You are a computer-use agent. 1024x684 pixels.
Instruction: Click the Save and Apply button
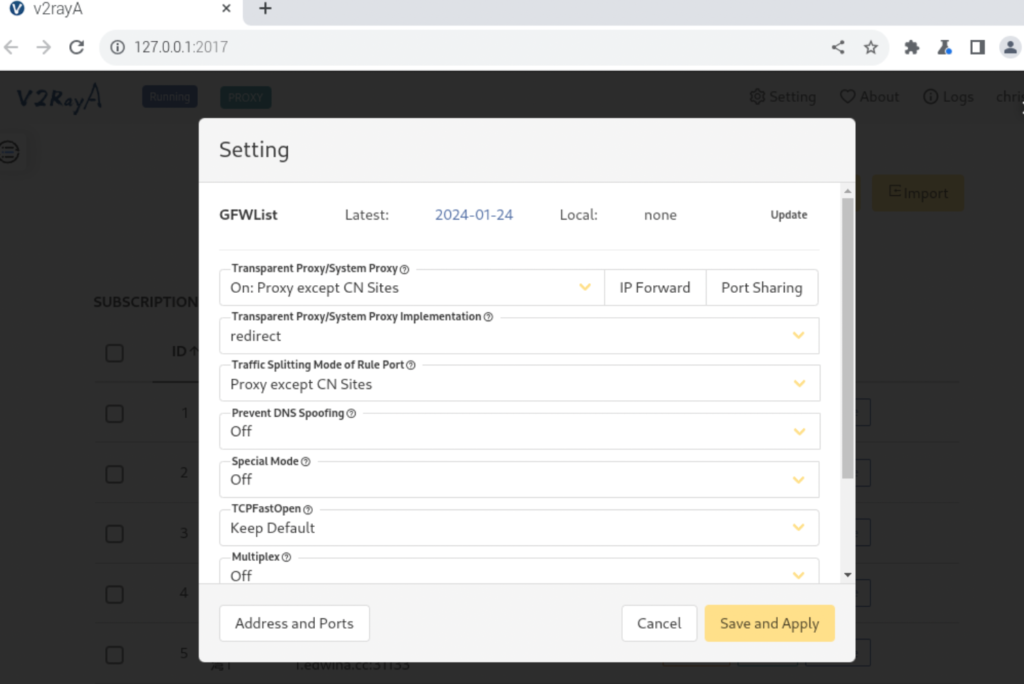point(769,623)
